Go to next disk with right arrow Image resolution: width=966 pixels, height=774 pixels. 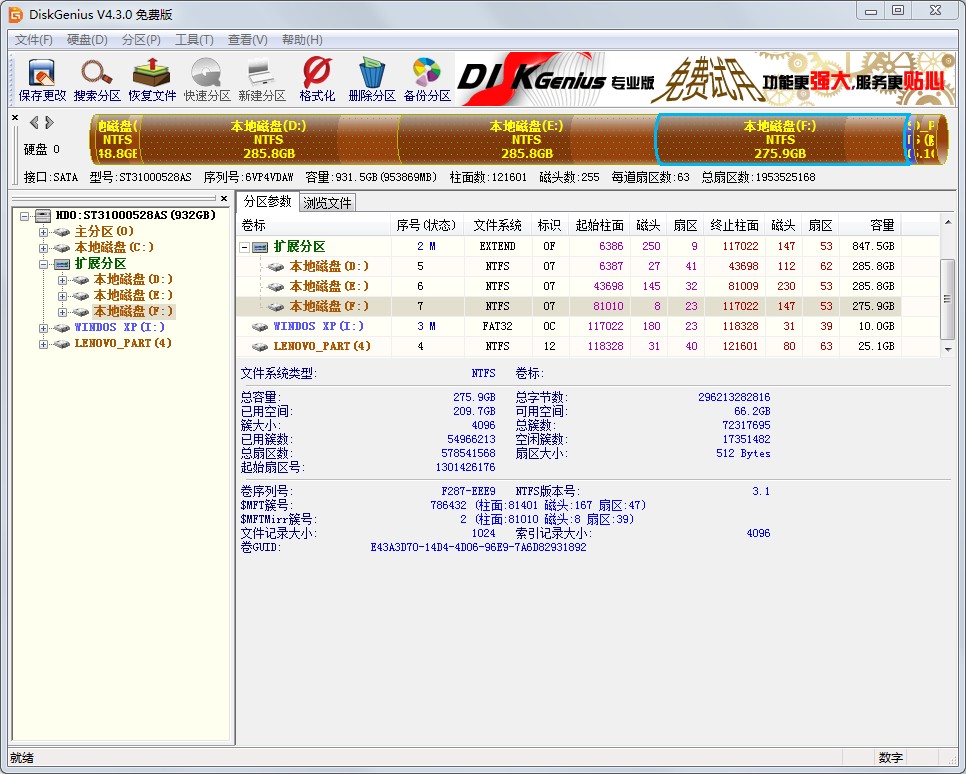tap(49, 123)
